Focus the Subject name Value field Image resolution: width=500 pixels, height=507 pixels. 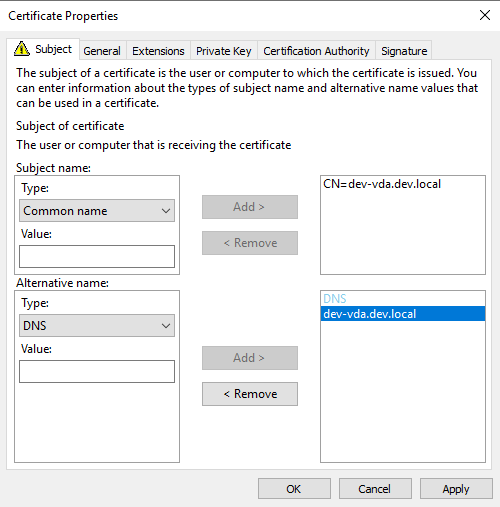(97, 257)
